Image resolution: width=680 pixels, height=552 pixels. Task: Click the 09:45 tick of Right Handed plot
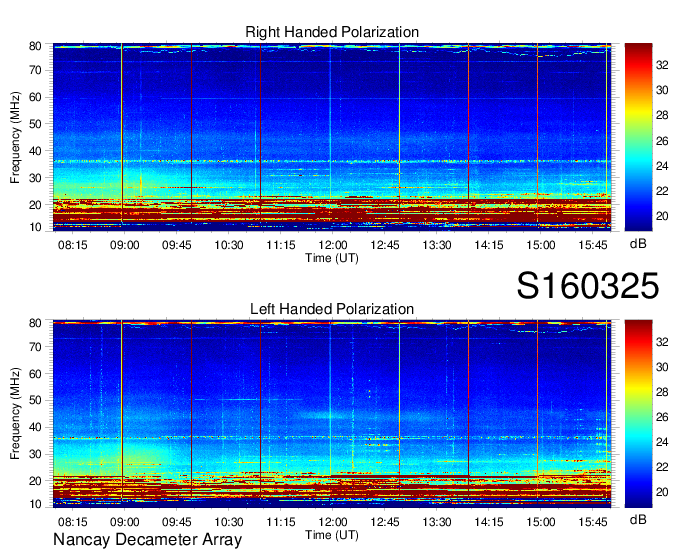click(x=177, y=245)
